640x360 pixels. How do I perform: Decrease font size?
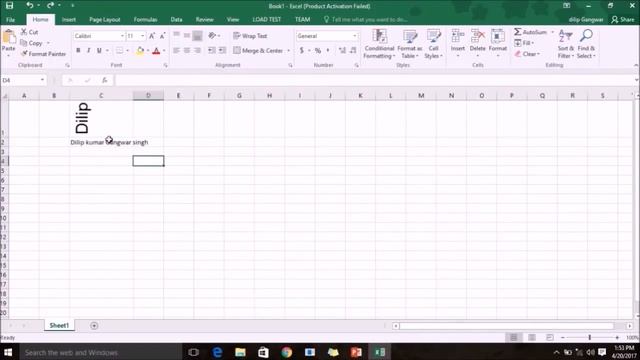(x=162, y=36)
